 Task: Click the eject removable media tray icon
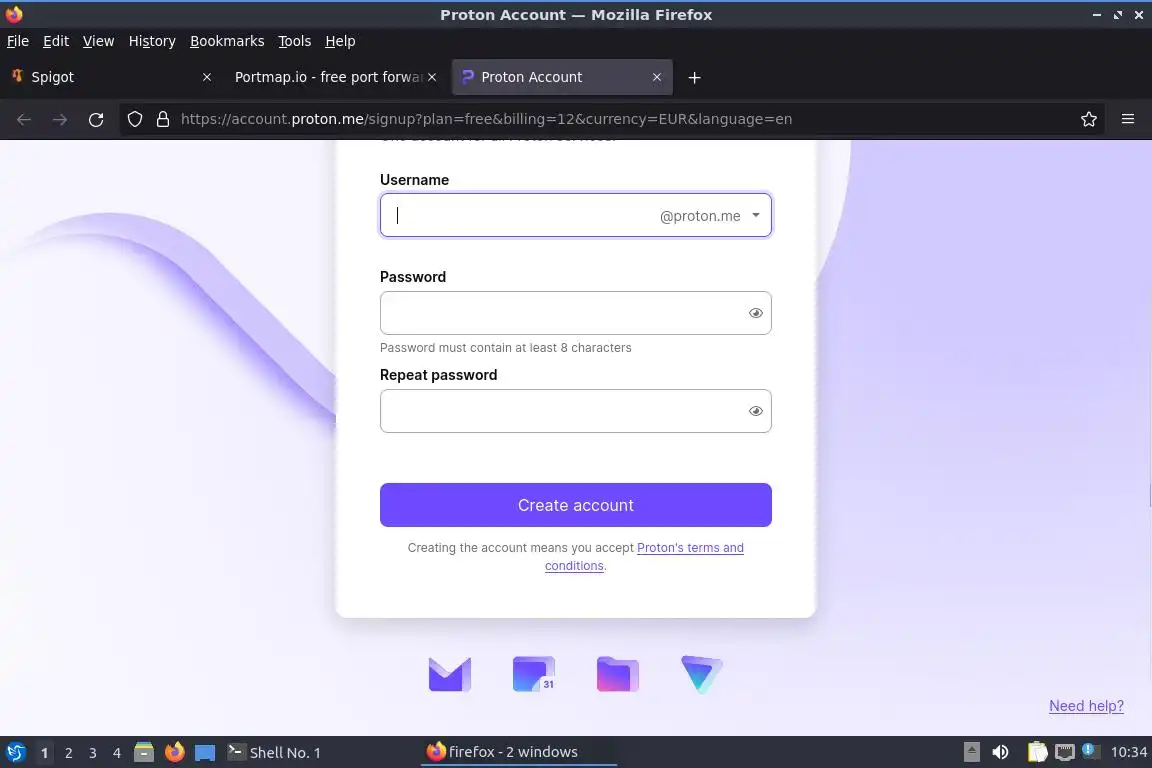971,752
